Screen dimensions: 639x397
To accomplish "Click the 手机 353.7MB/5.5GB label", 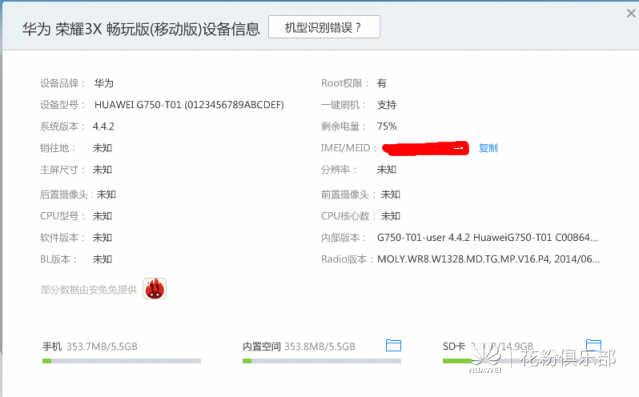I will point(90,346).
